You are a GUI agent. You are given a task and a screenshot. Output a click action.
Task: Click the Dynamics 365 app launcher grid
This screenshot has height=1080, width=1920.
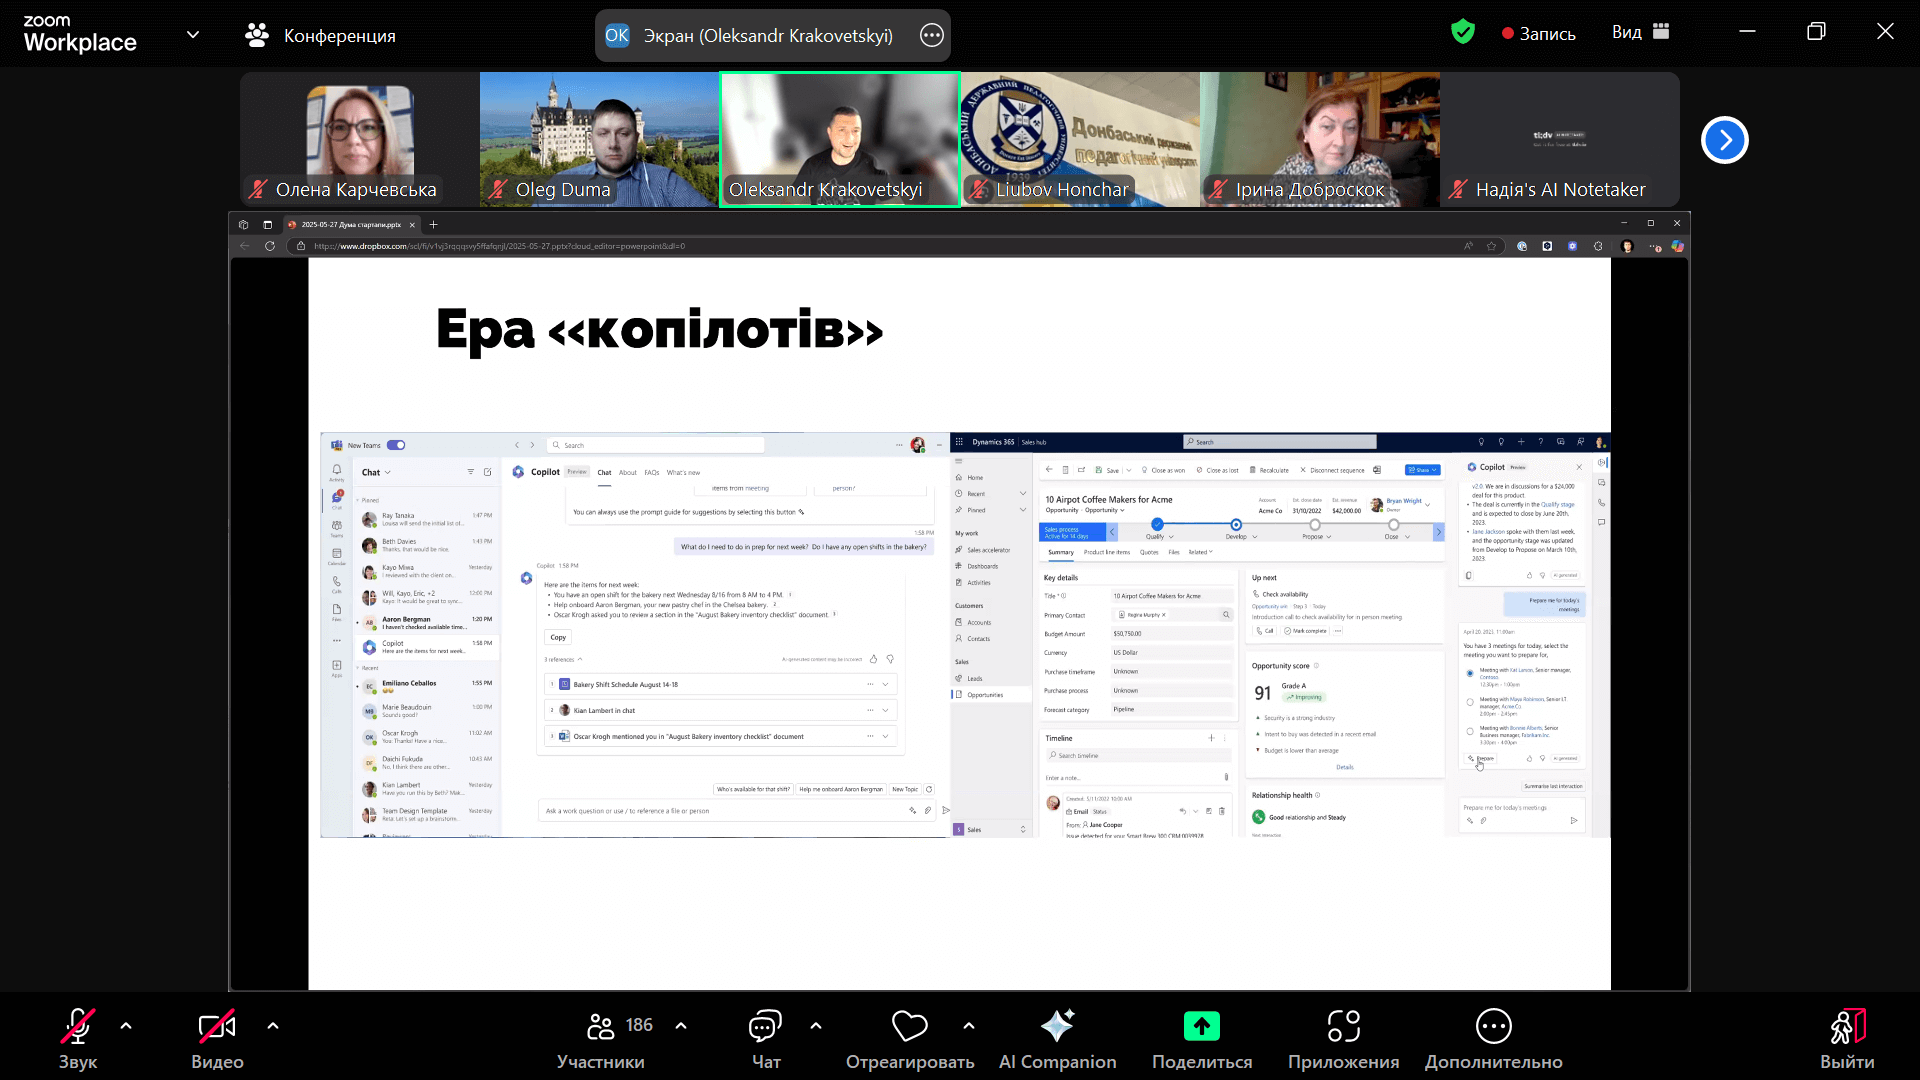pos(958,441)
